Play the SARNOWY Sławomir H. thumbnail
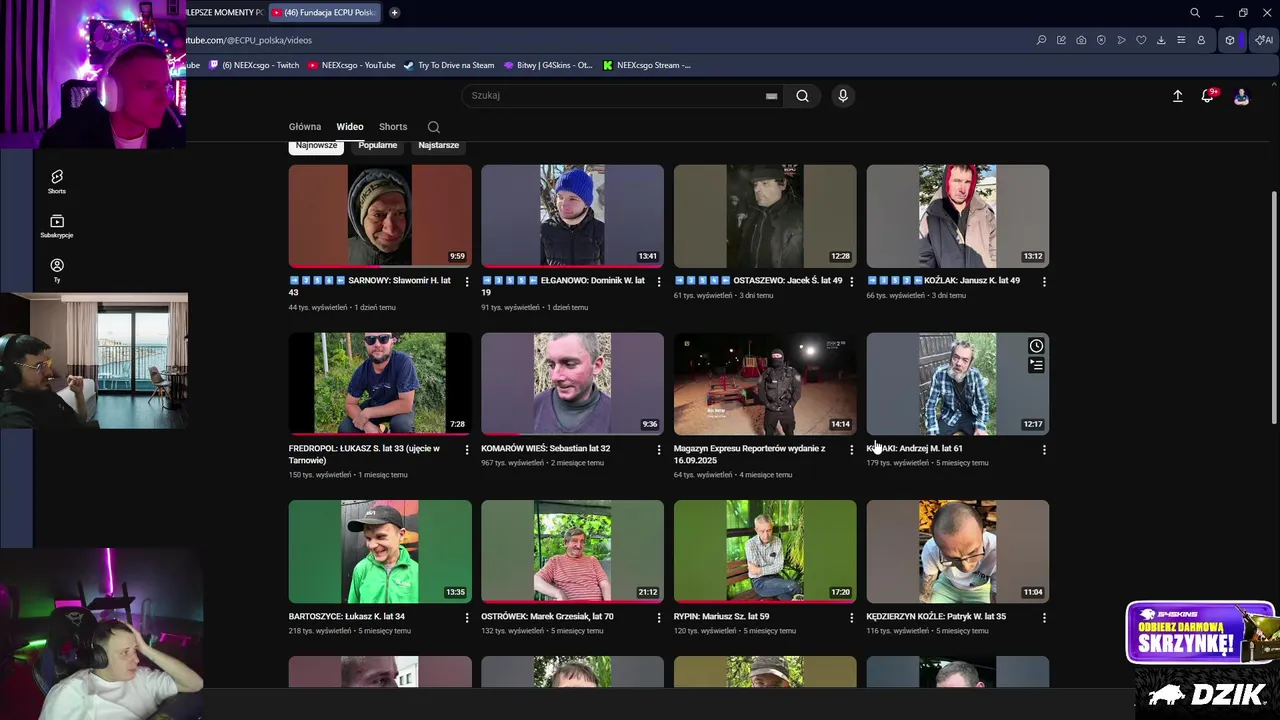This screenshot has height=720, width=1280. point(380,216)
